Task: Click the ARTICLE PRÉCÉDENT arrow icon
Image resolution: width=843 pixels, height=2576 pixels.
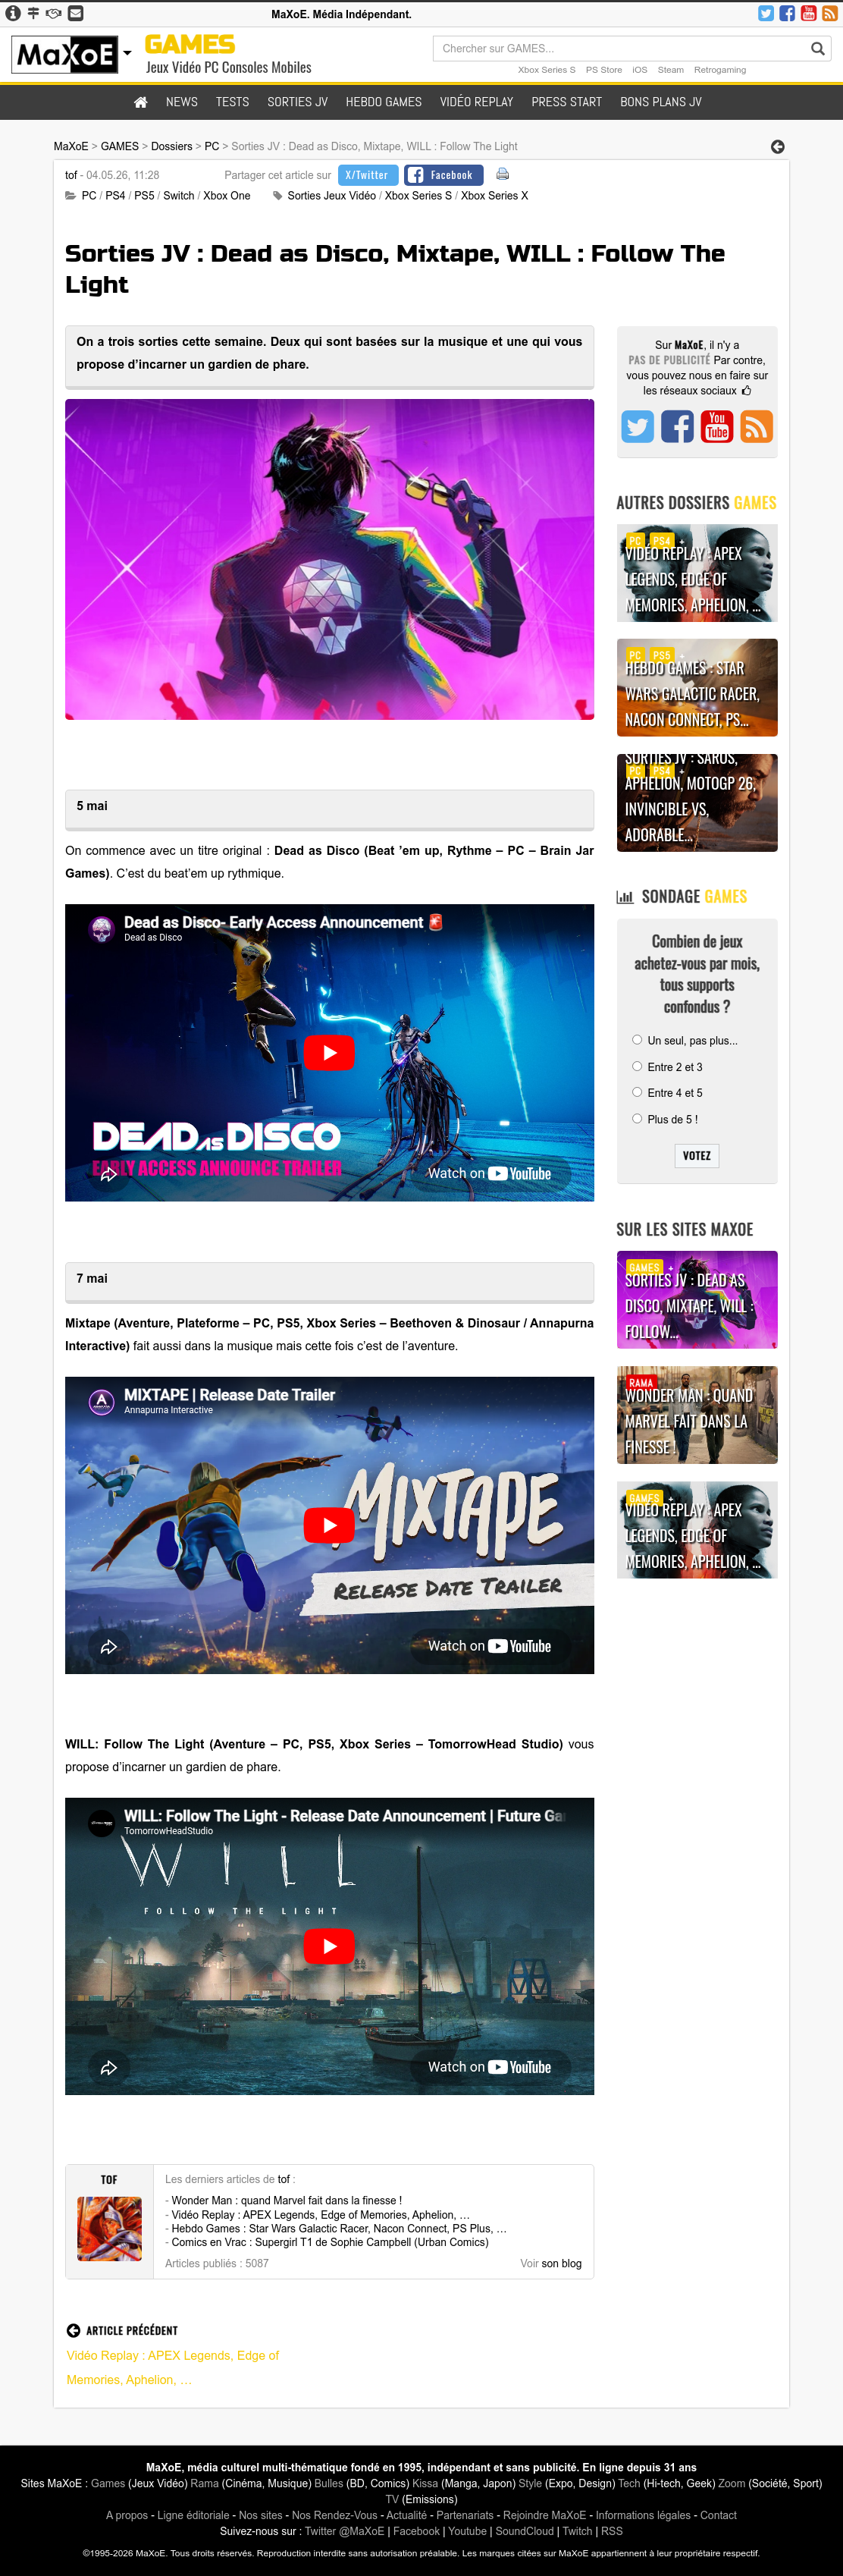Action: pyautogui.click(x=73, y=2330)
